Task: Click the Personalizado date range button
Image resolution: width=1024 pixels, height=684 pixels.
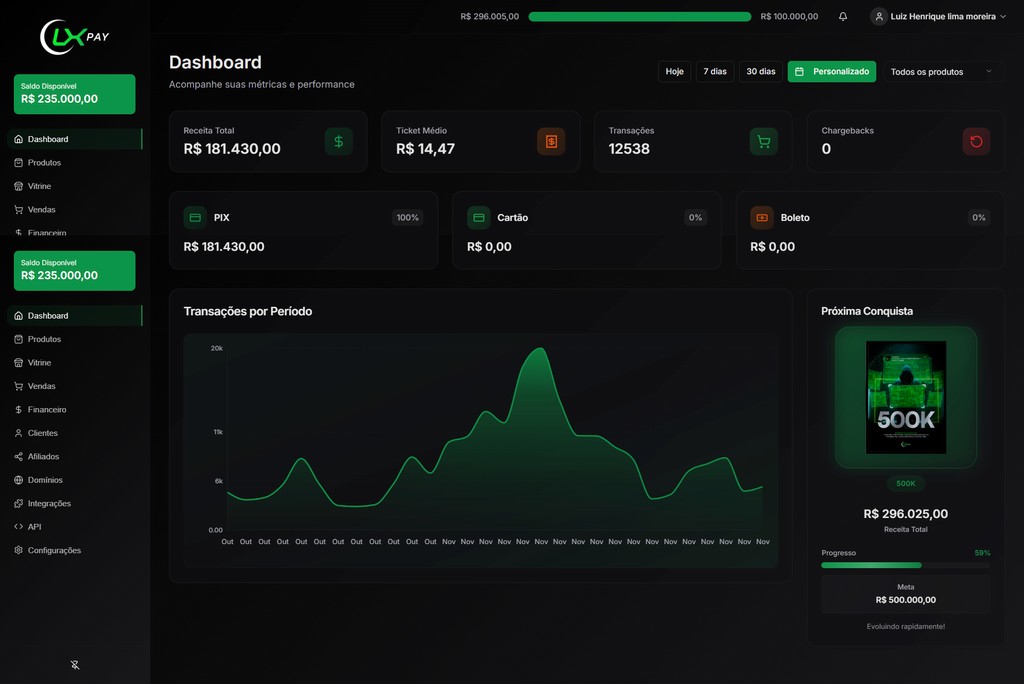Action: [832, 71]
